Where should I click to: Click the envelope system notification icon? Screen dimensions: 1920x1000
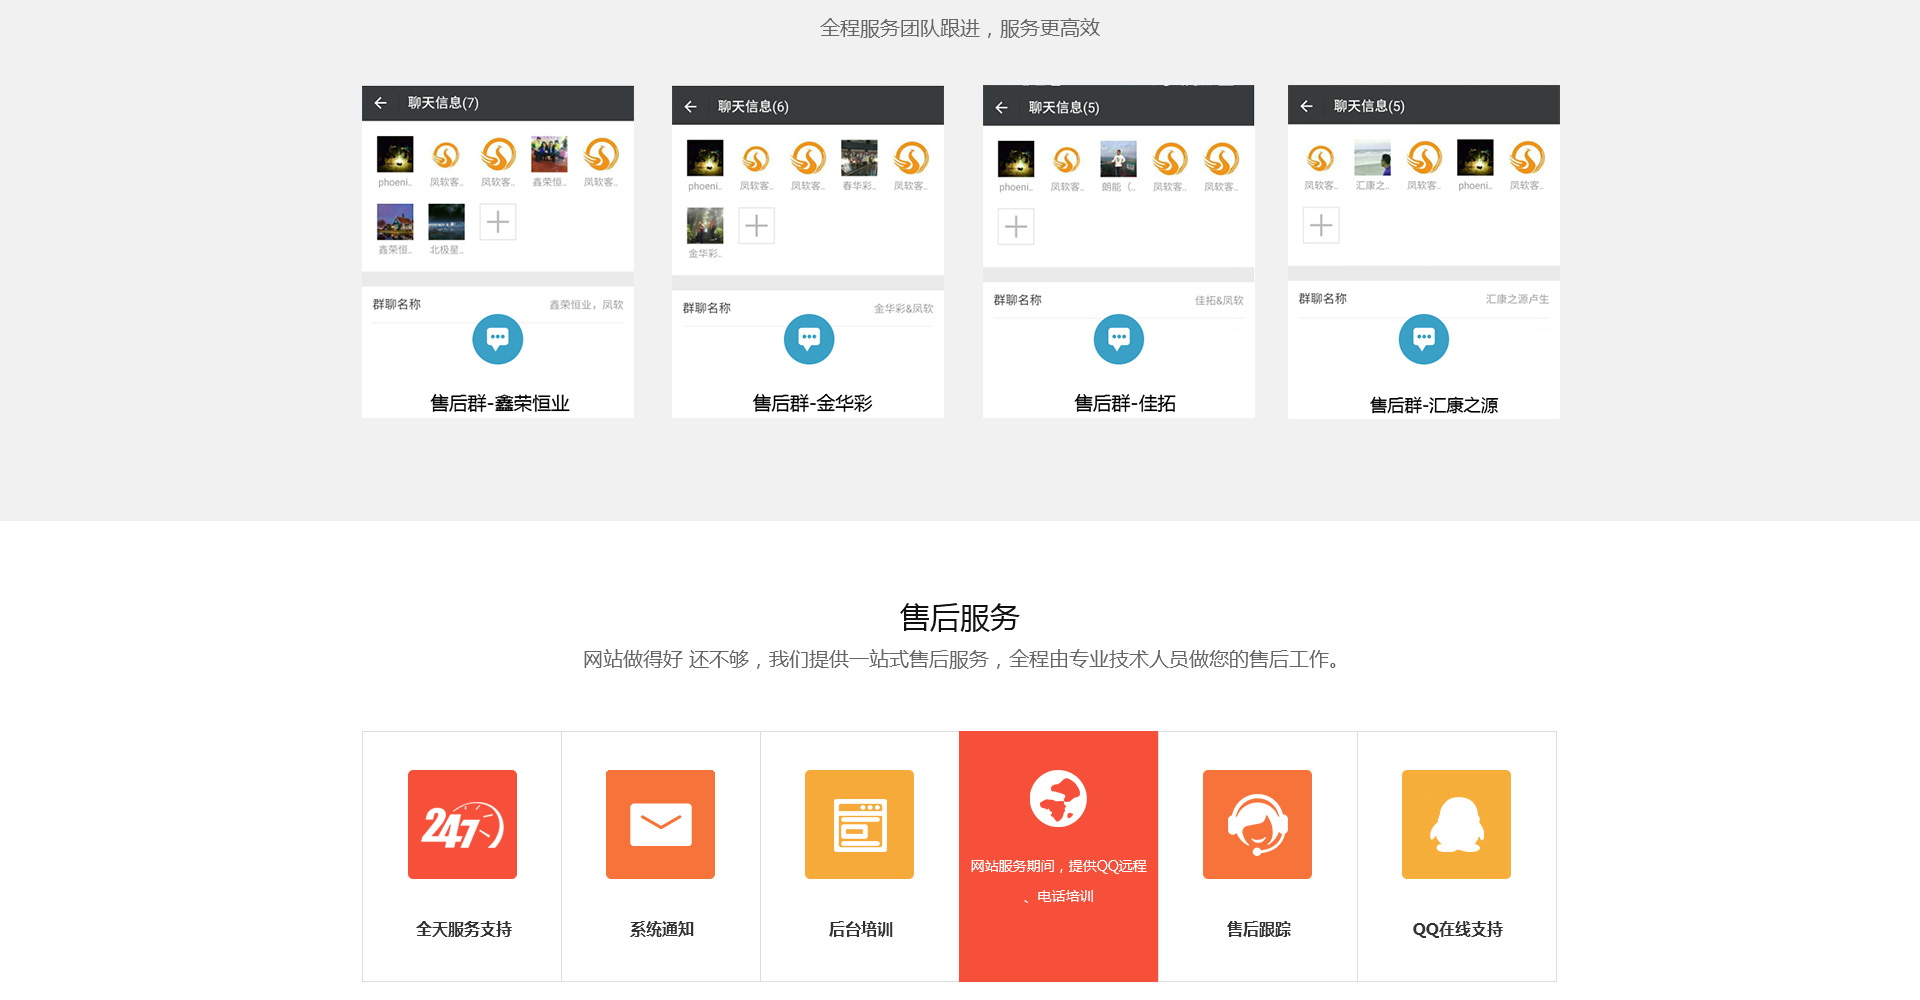(x=660, y=825)
